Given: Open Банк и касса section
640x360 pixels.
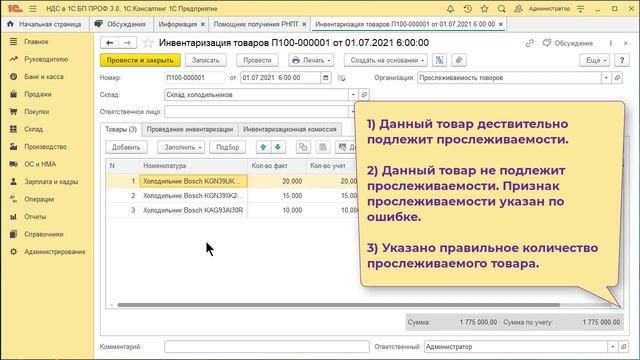Looking at the screenshot, I should 44,77.
